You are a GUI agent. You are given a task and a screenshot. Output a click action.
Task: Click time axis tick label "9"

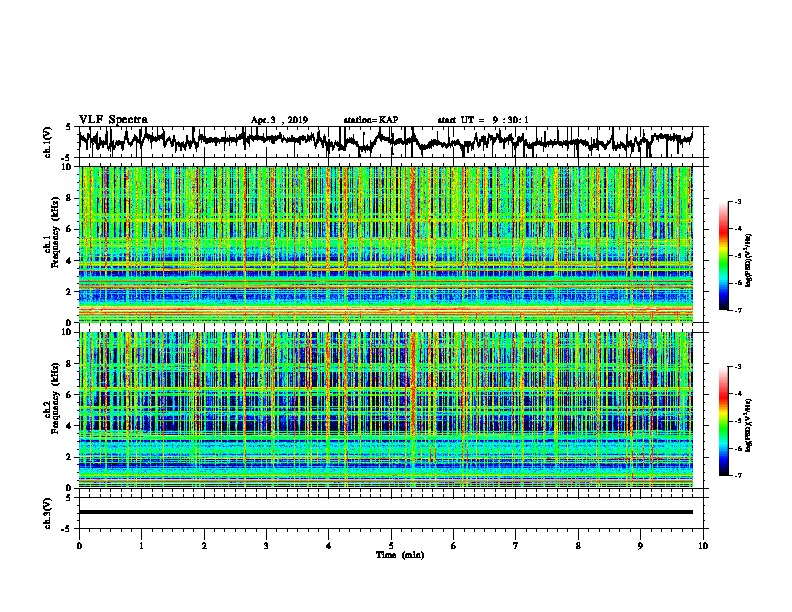pyautogui.click(x=640, y=546)
